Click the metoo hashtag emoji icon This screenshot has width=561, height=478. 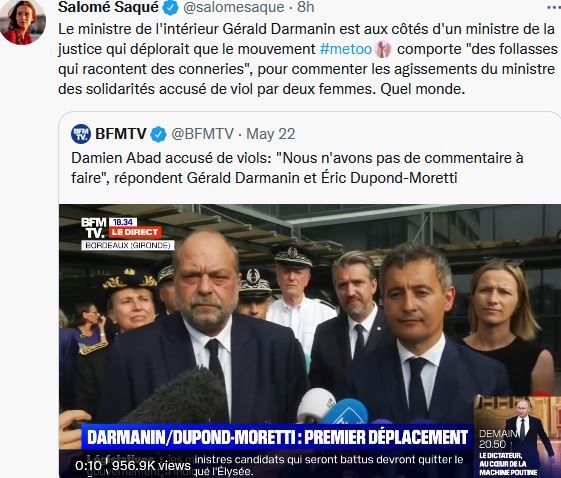(x=383, y=49)
